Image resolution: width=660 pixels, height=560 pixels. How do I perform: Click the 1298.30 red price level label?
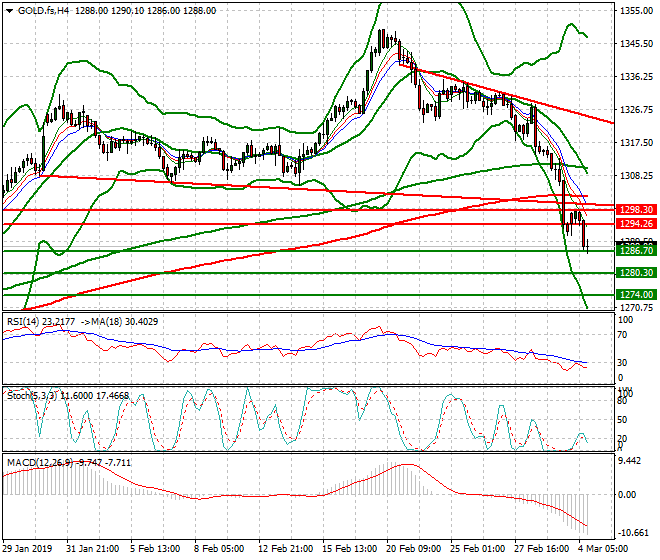[636, 210]
